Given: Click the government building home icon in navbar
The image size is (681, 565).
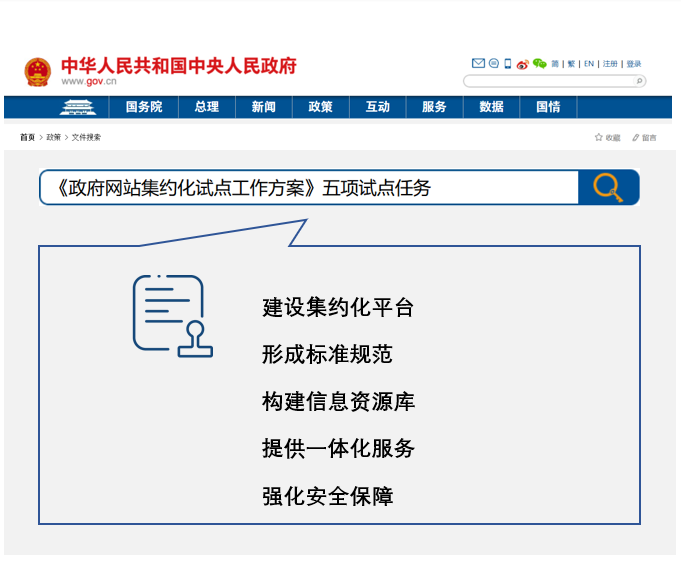Looking at the screenshot, I should [77, 107].
